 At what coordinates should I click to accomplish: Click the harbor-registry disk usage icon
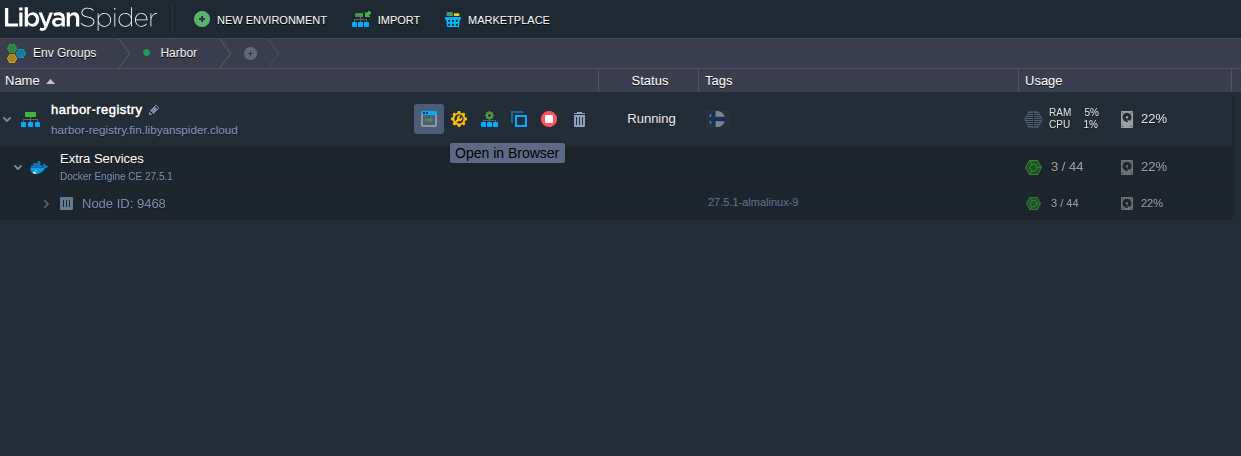1128,119
